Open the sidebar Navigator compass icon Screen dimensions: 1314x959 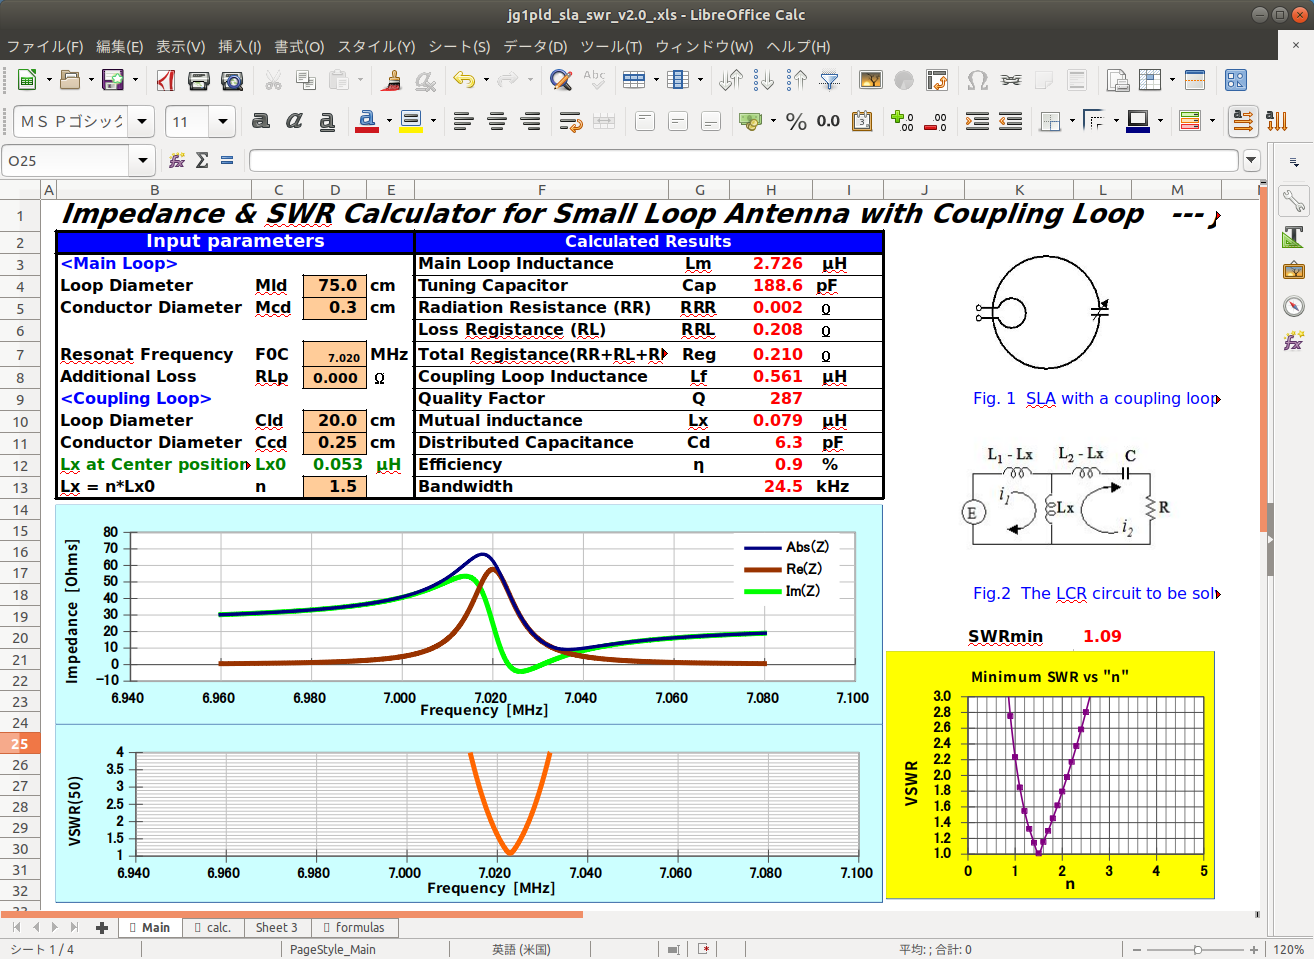tap(1294, 306)
